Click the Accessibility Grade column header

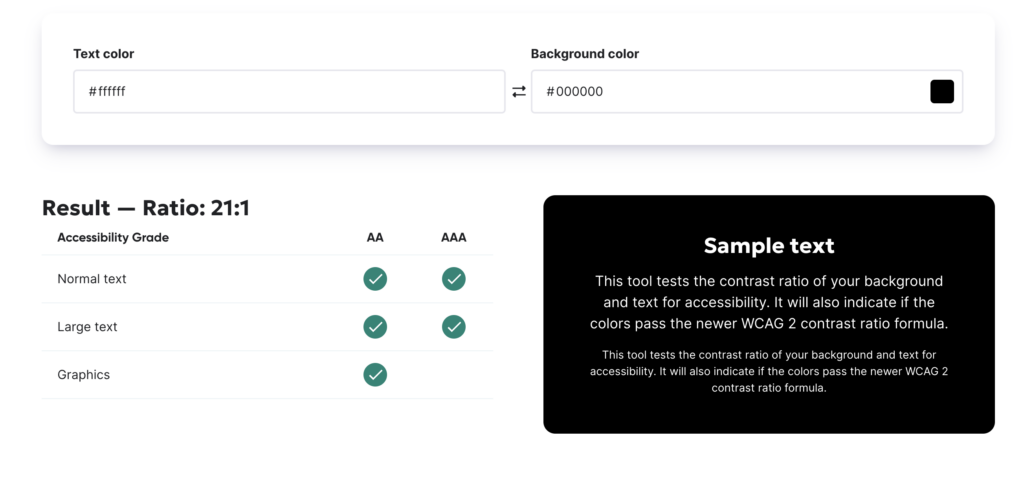[113, 238]
